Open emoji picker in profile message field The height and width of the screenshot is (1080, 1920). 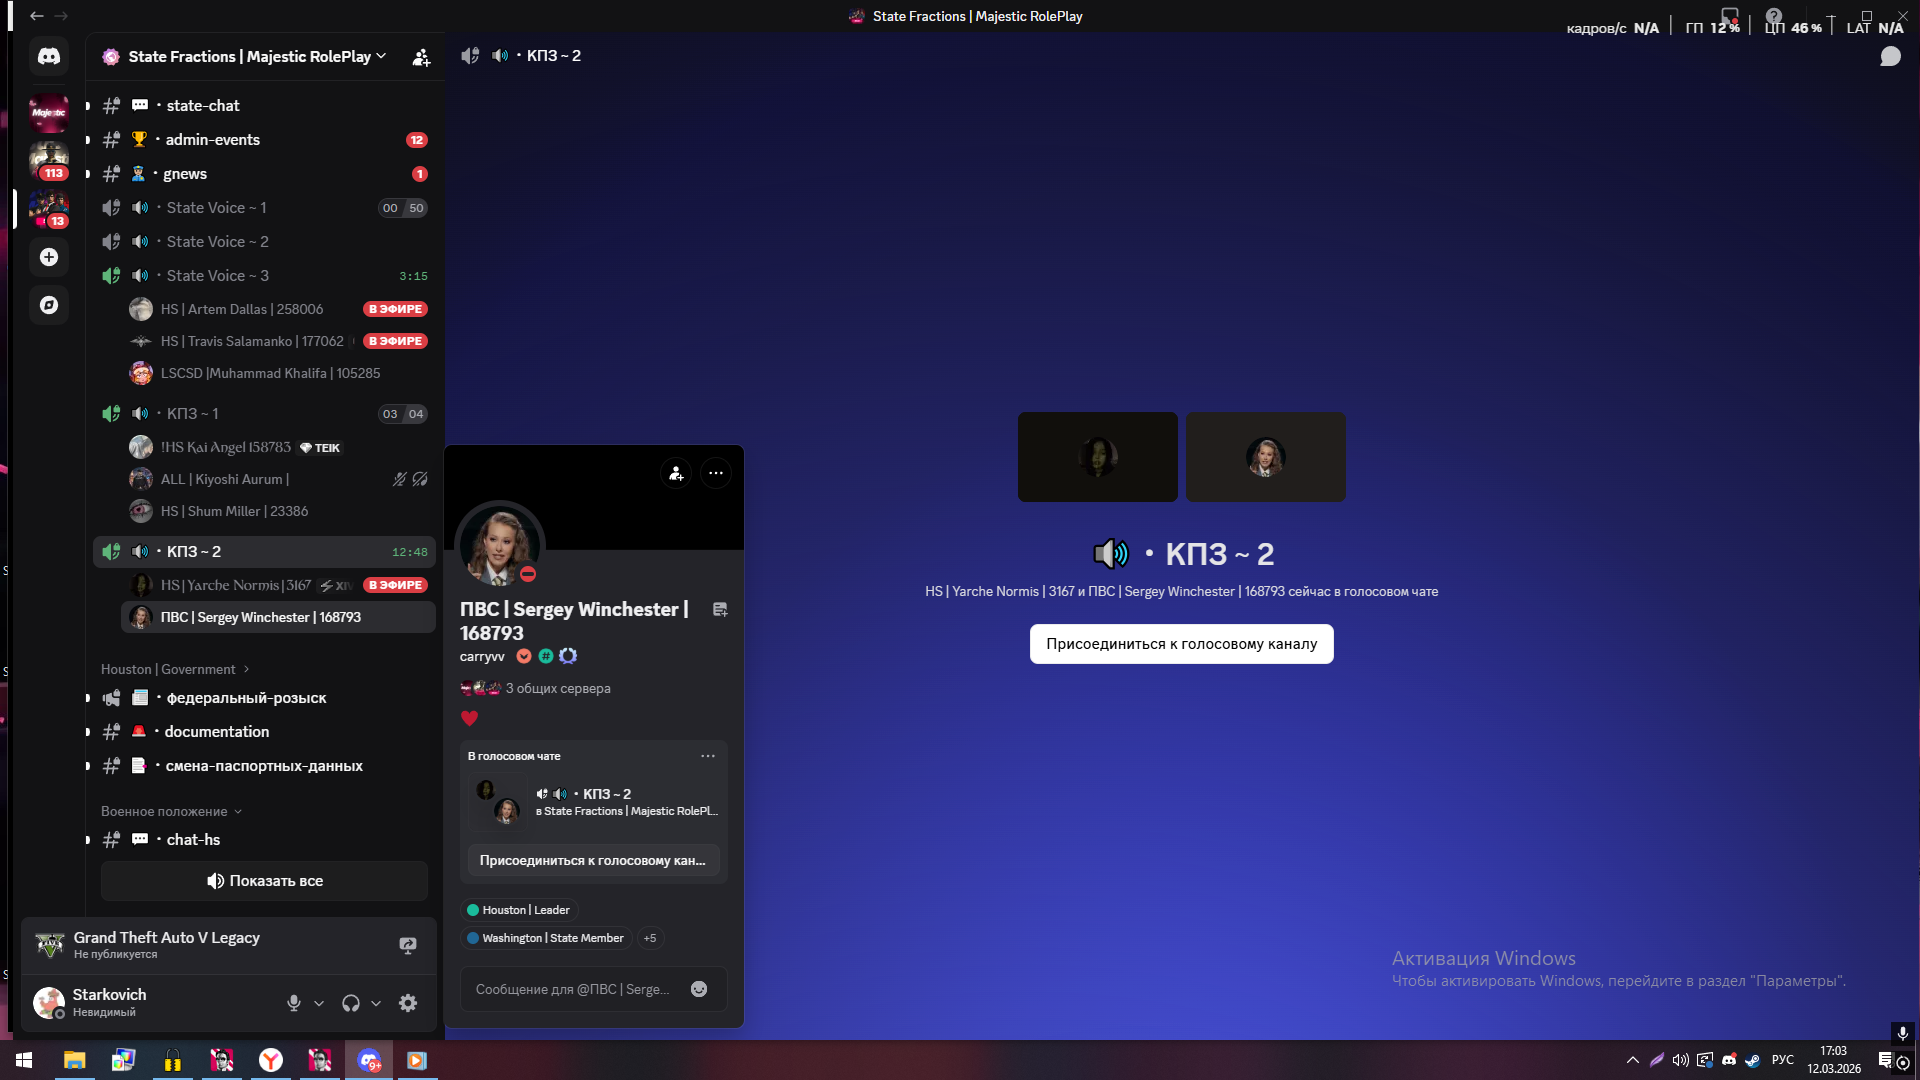pyautogui.click(x=699, y=989)
